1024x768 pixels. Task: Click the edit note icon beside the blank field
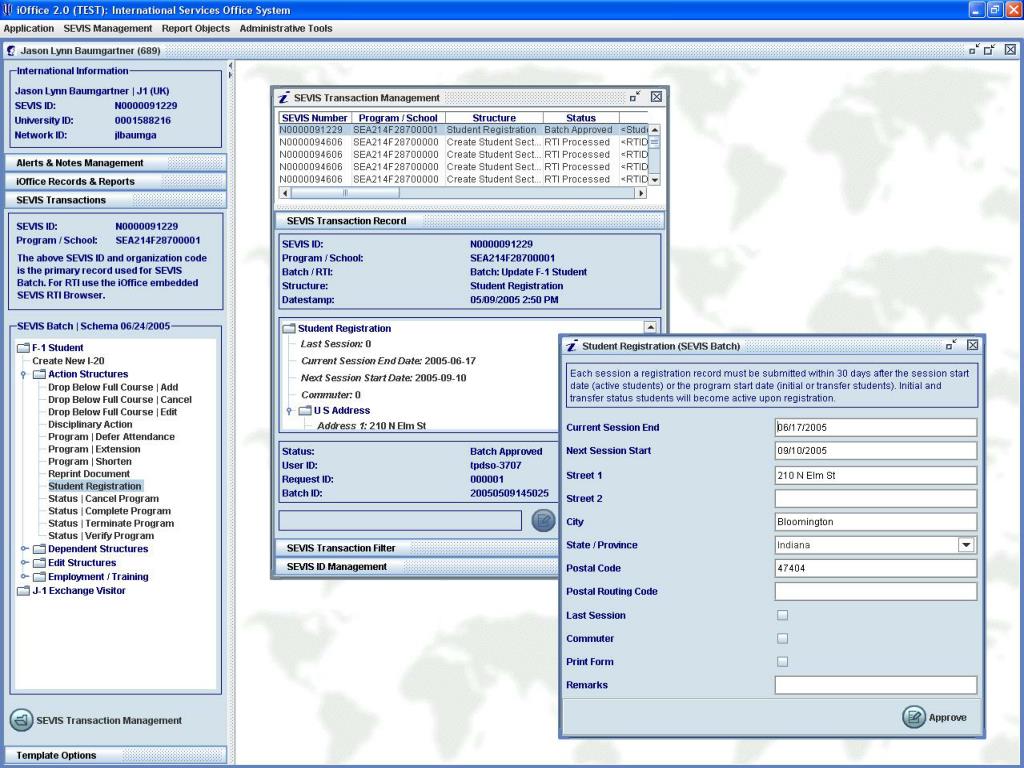coord(543,520)
